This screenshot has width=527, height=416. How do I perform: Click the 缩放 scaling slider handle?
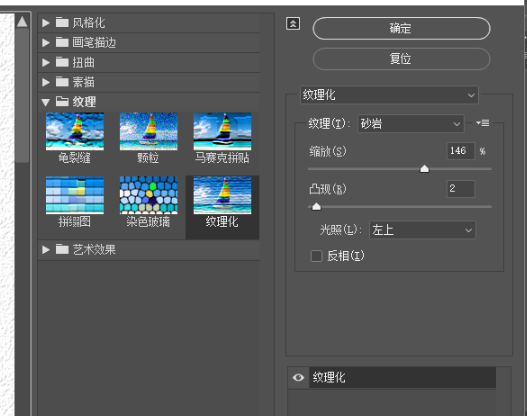[424, 168]
